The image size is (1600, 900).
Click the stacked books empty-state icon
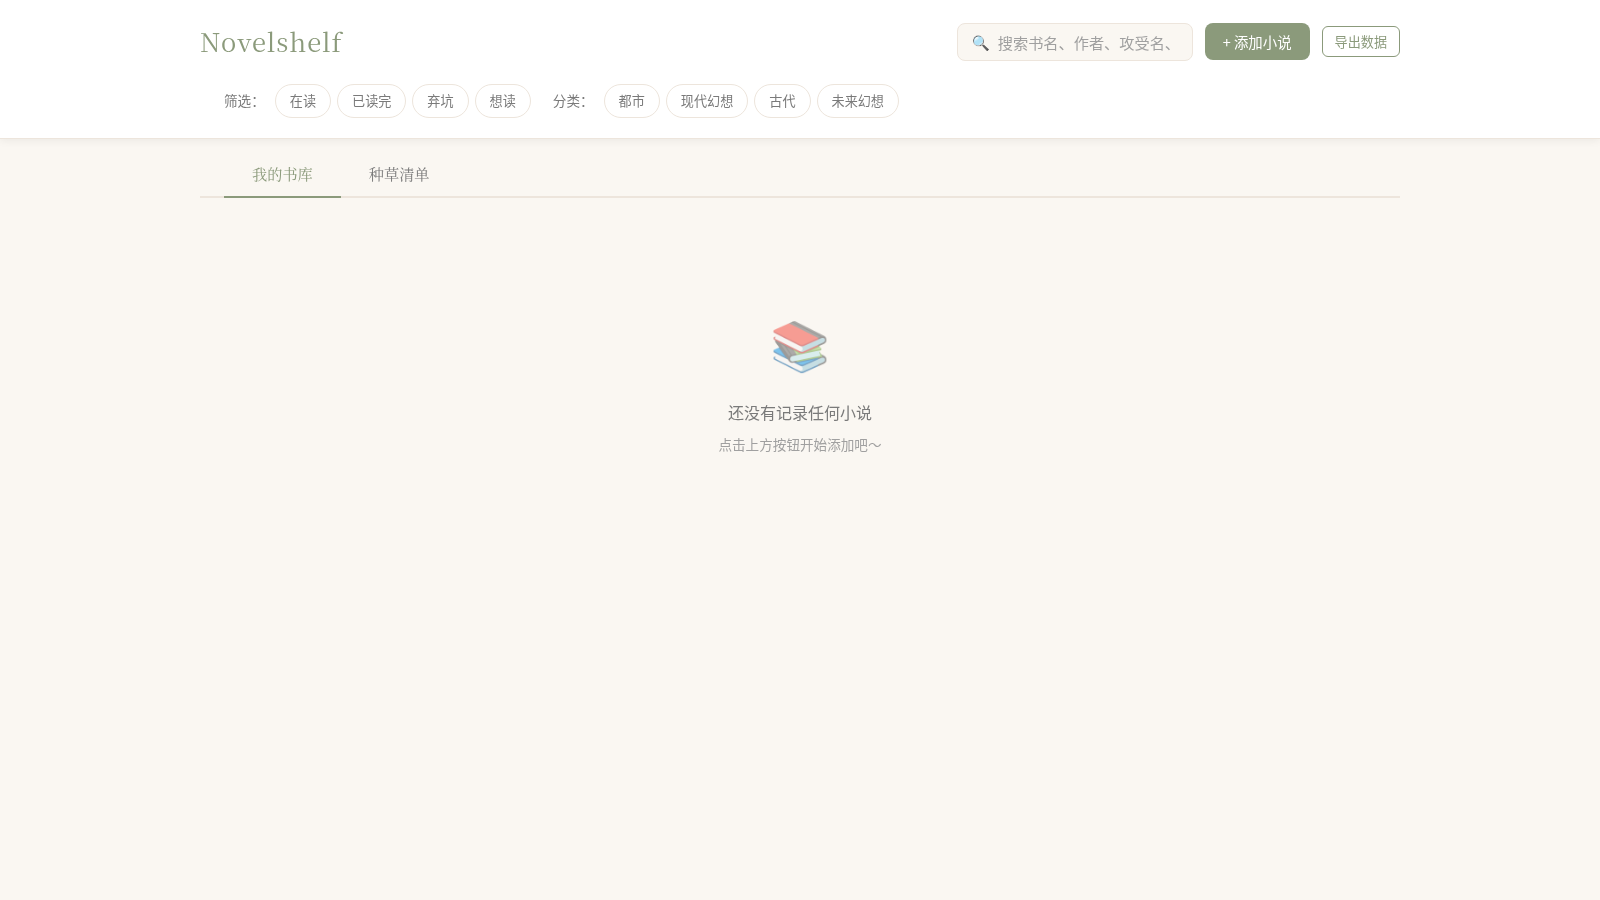tap(800, 347)
